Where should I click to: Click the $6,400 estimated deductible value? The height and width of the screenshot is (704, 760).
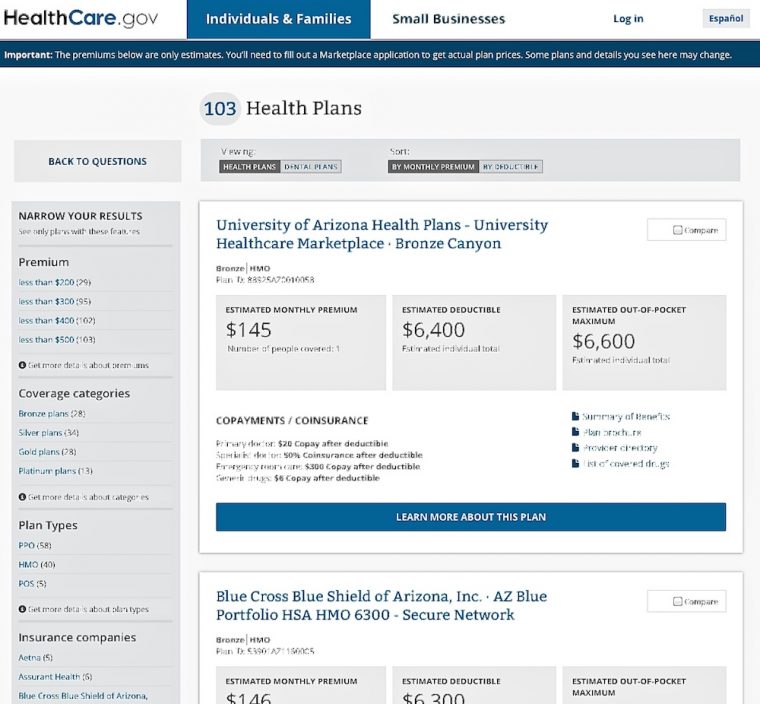point(433,330)
